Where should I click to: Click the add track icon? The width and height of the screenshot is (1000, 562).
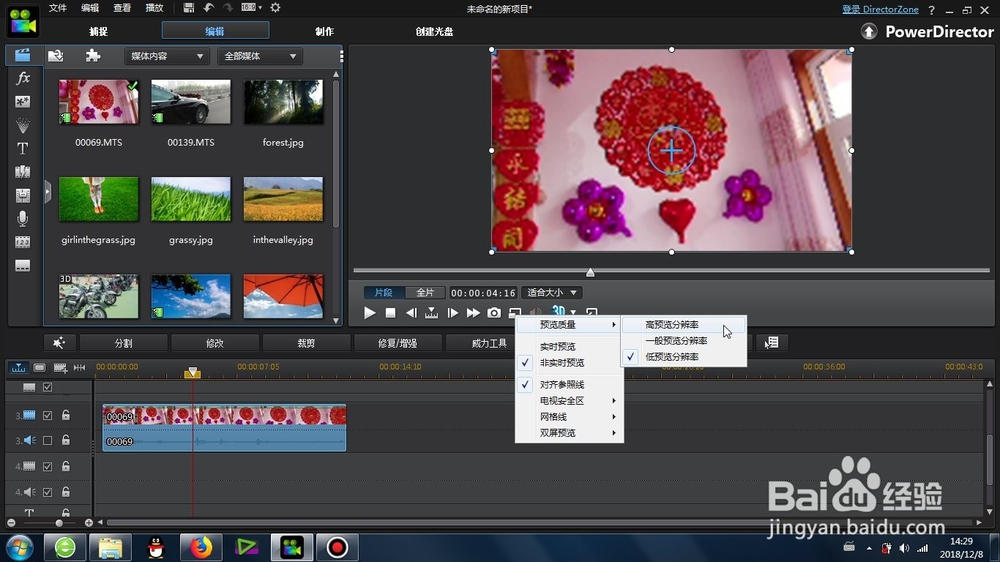coord(60,367)
